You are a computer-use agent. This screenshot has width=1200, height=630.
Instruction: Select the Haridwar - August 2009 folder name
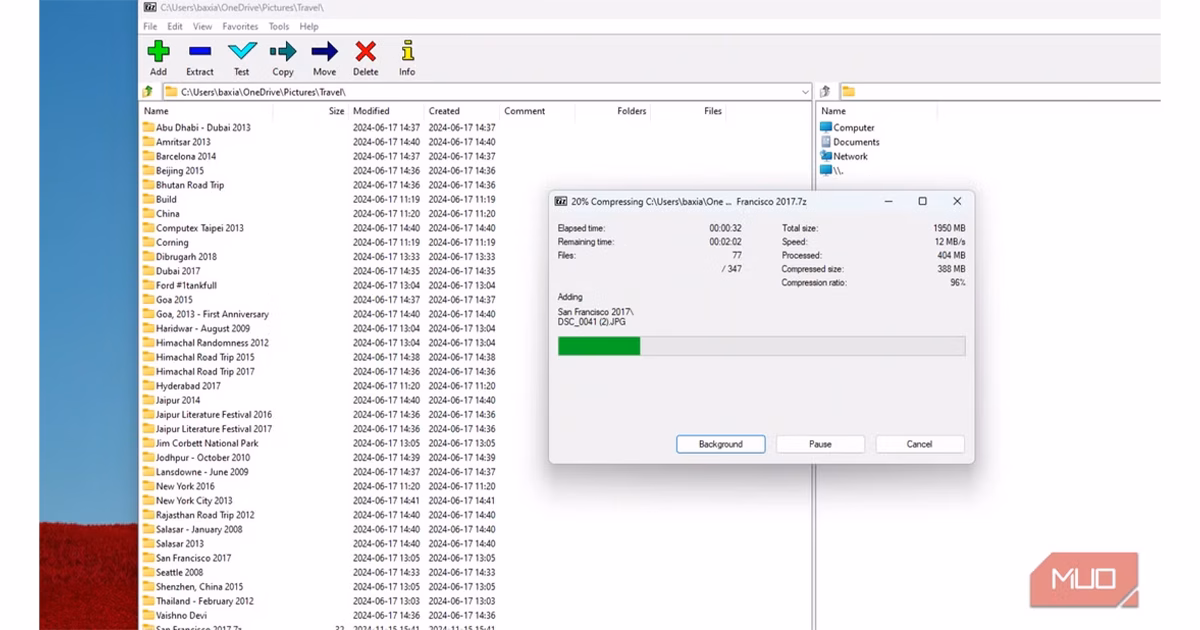(x=203, y=328)
